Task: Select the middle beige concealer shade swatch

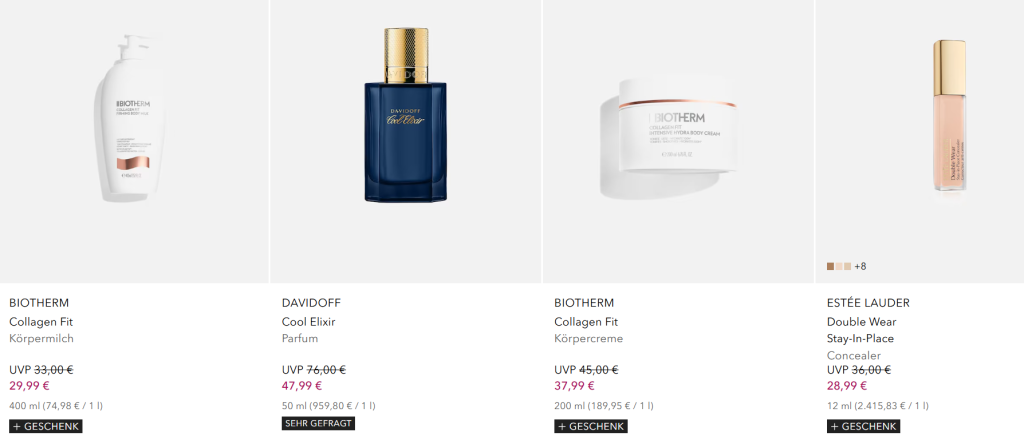Action: [839, 266]
